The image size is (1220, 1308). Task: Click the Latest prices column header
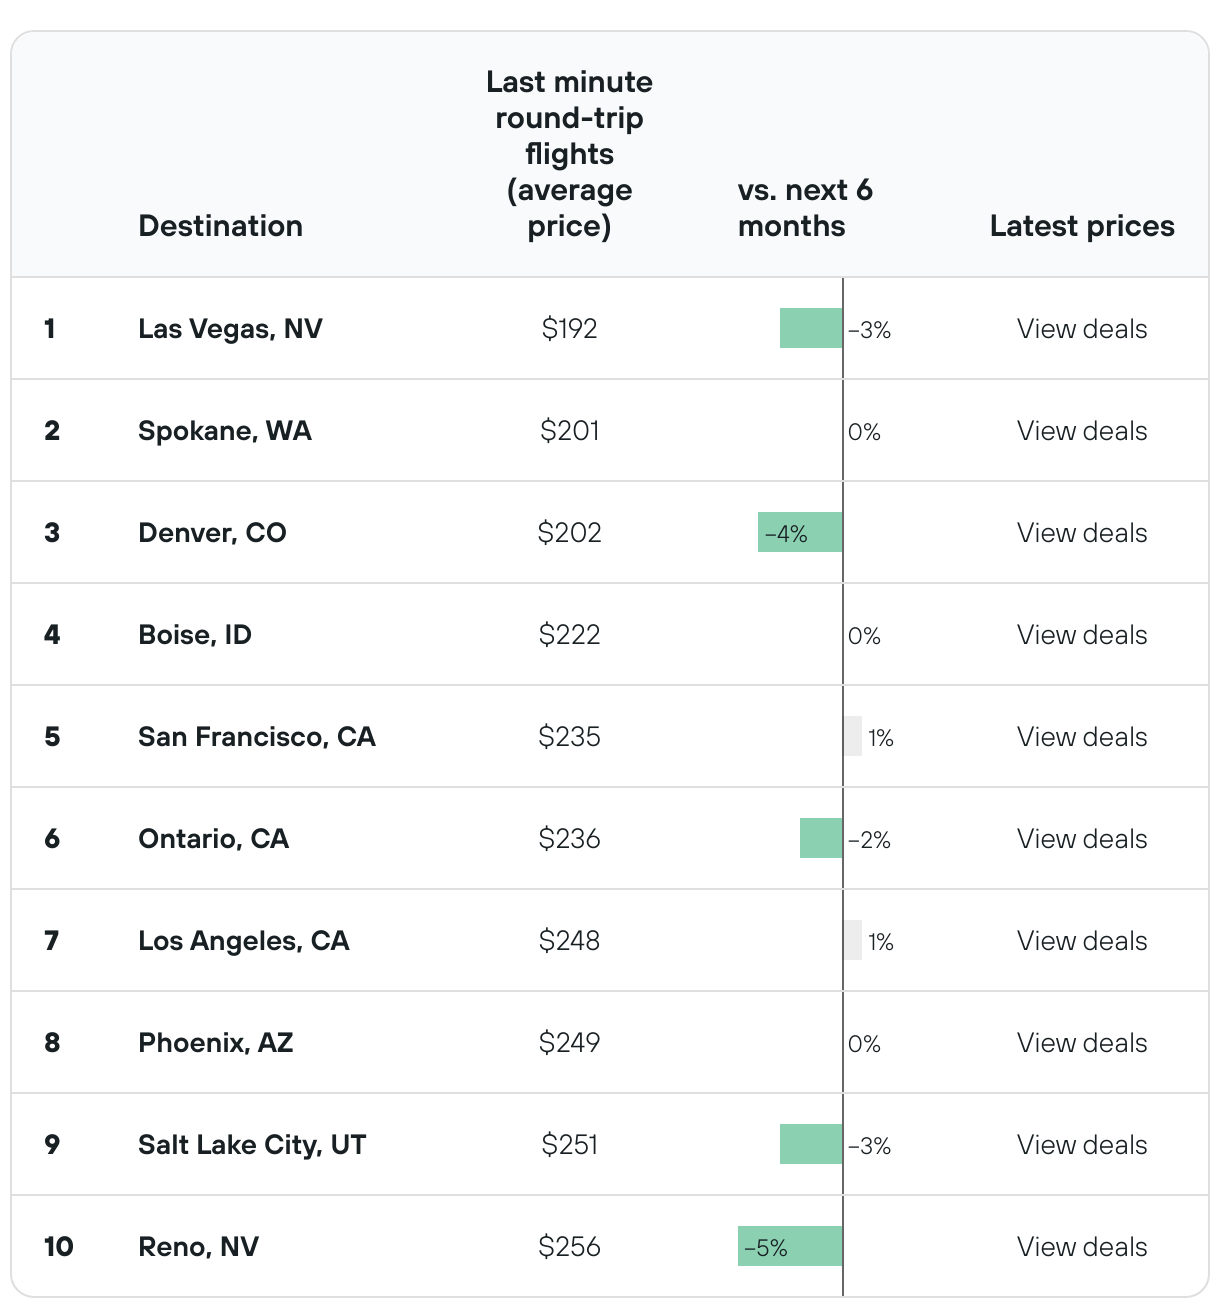1081,226
